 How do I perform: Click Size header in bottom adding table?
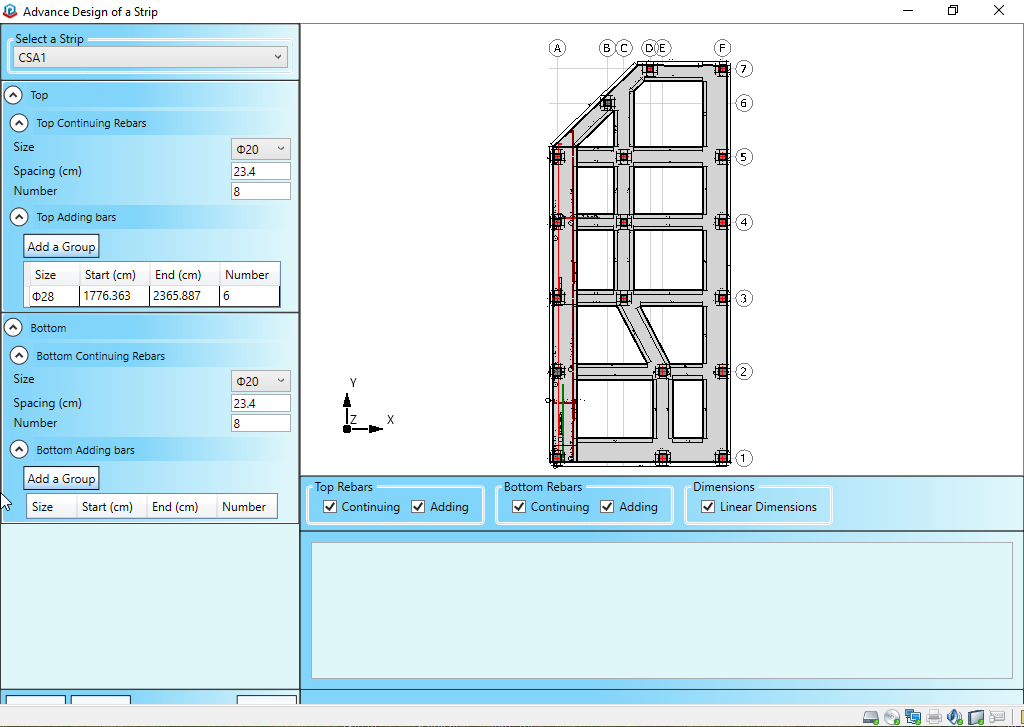tap(51, 506)
